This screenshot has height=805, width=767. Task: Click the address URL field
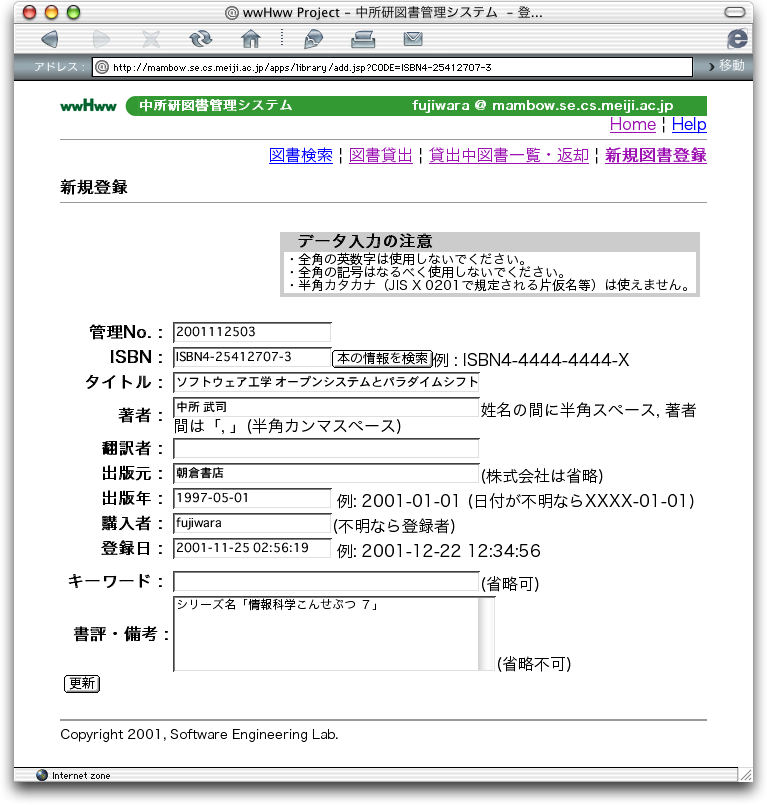click(x=392, y=67)
